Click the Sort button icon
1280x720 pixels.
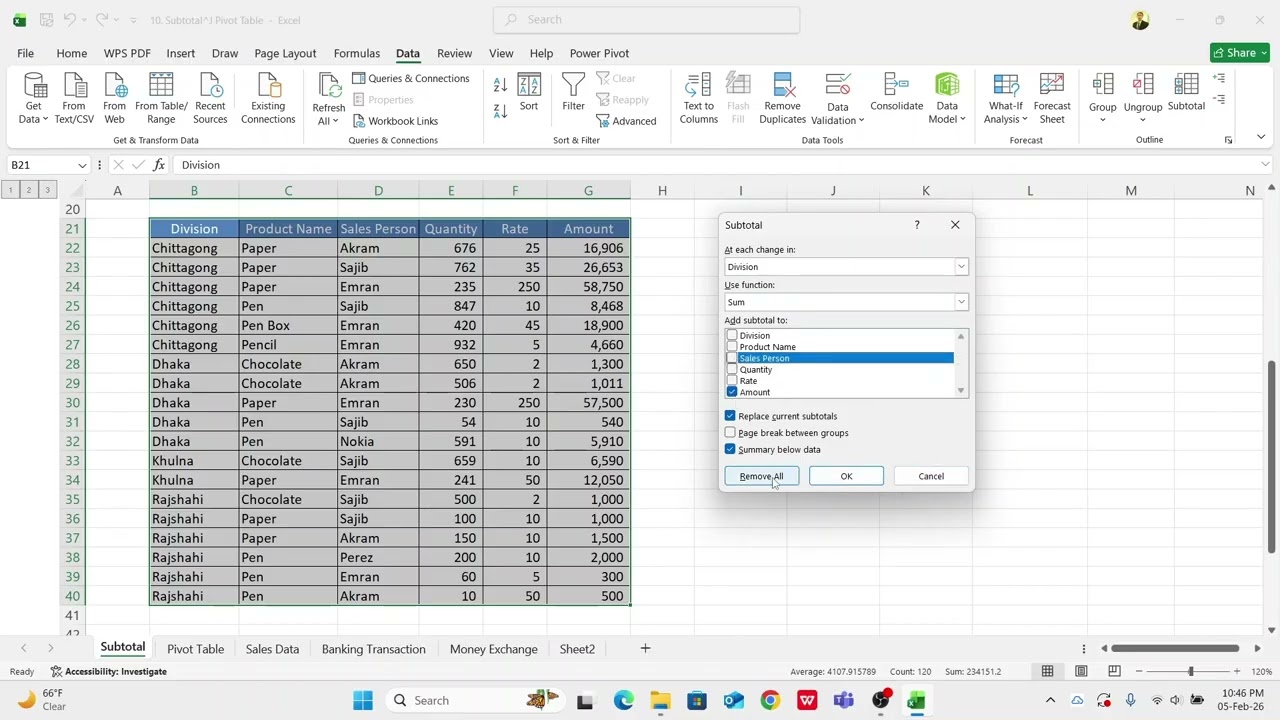[529, 92]
